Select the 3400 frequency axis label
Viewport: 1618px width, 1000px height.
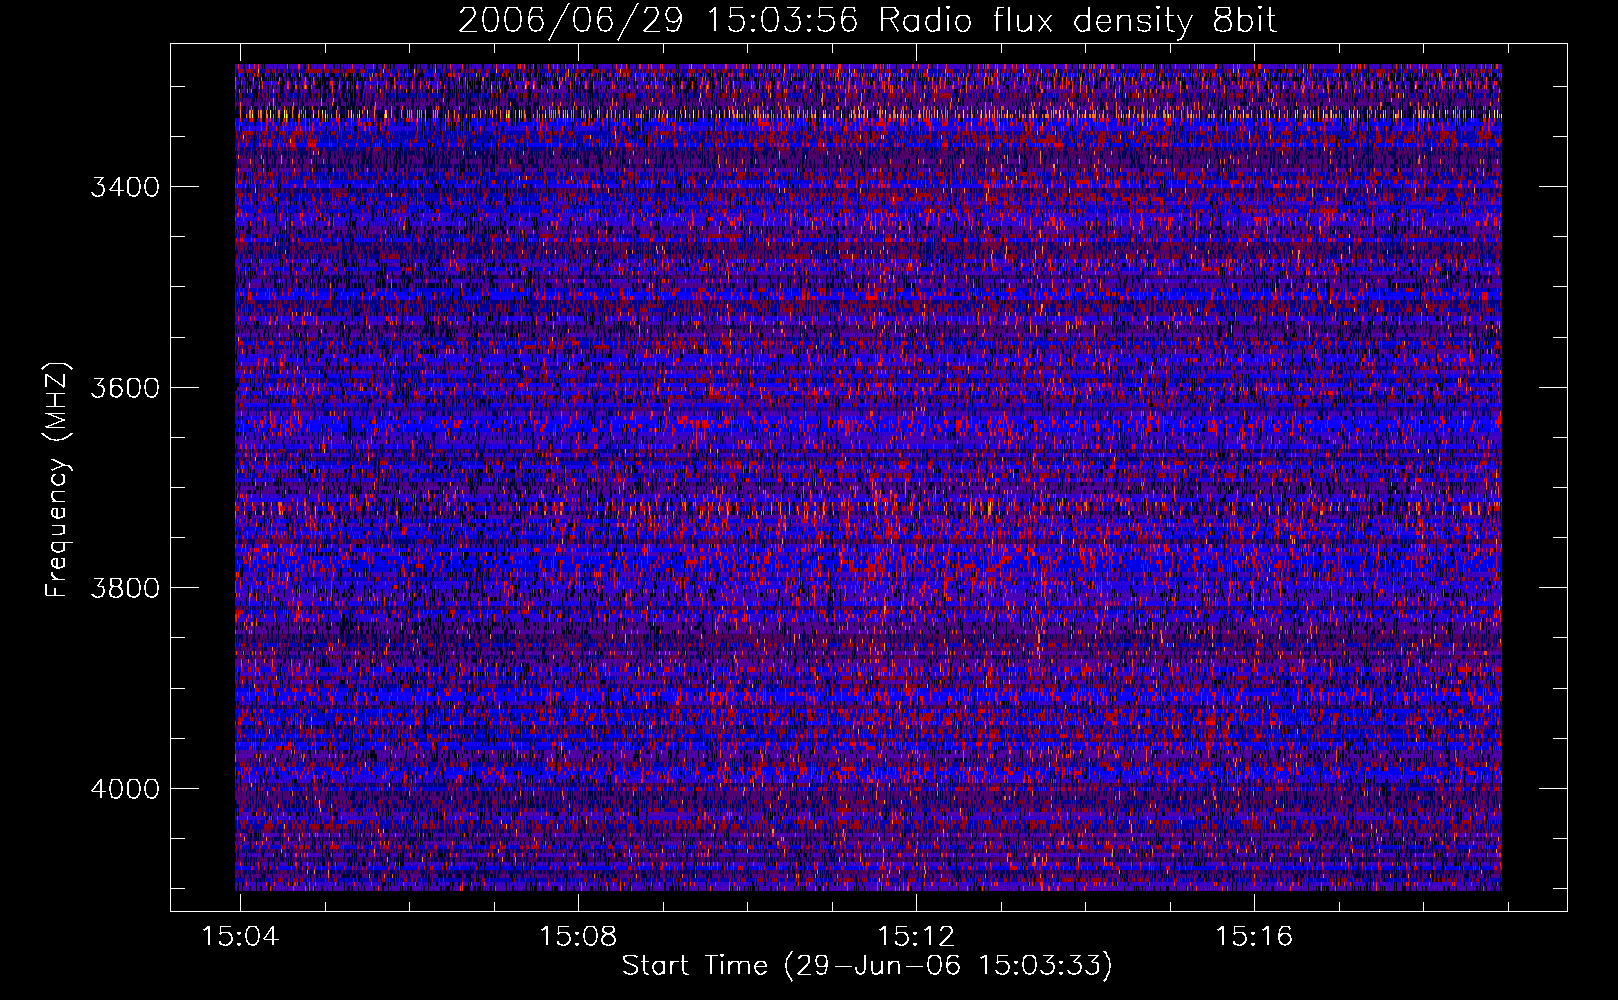pos(125,188)
